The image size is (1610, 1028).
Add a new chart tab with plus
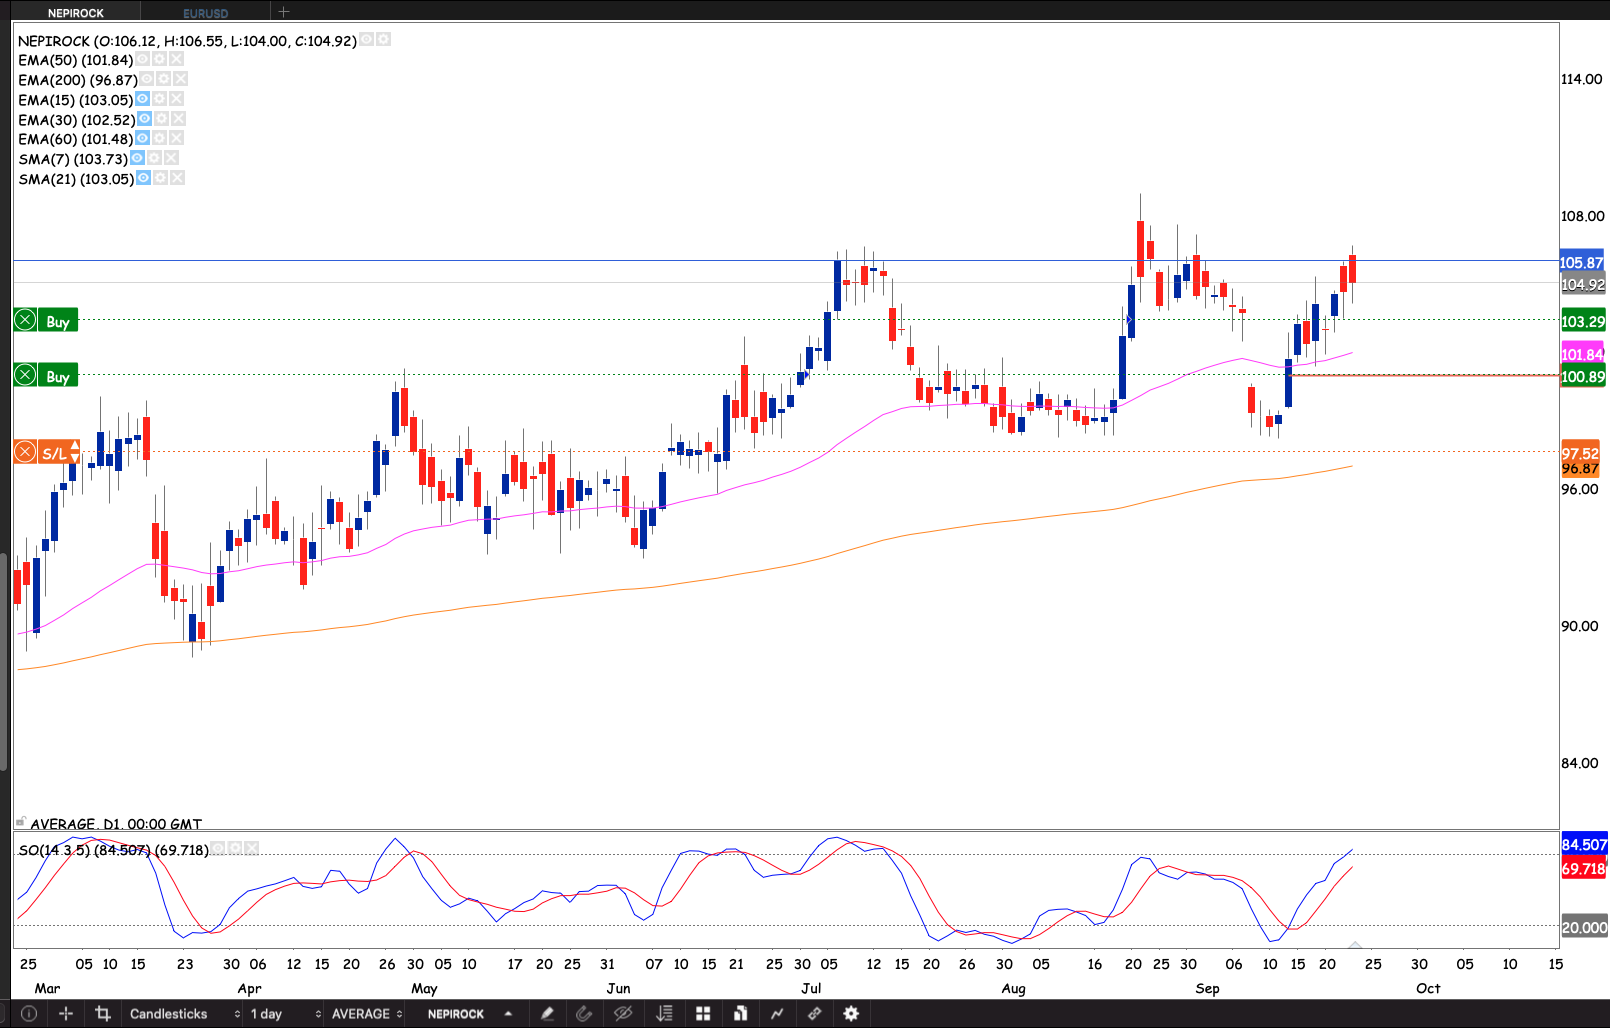click(x=284, y=12)
